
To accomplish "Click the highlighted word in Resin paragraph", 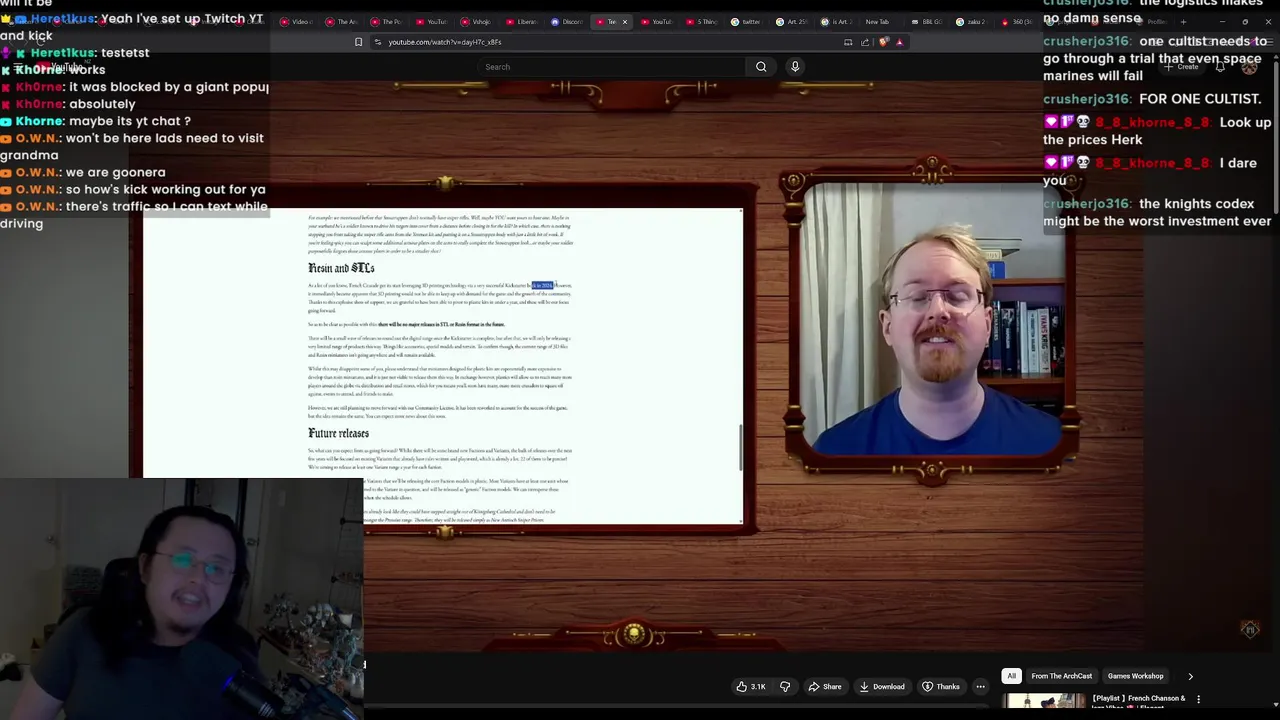I will tap(542, 286).
